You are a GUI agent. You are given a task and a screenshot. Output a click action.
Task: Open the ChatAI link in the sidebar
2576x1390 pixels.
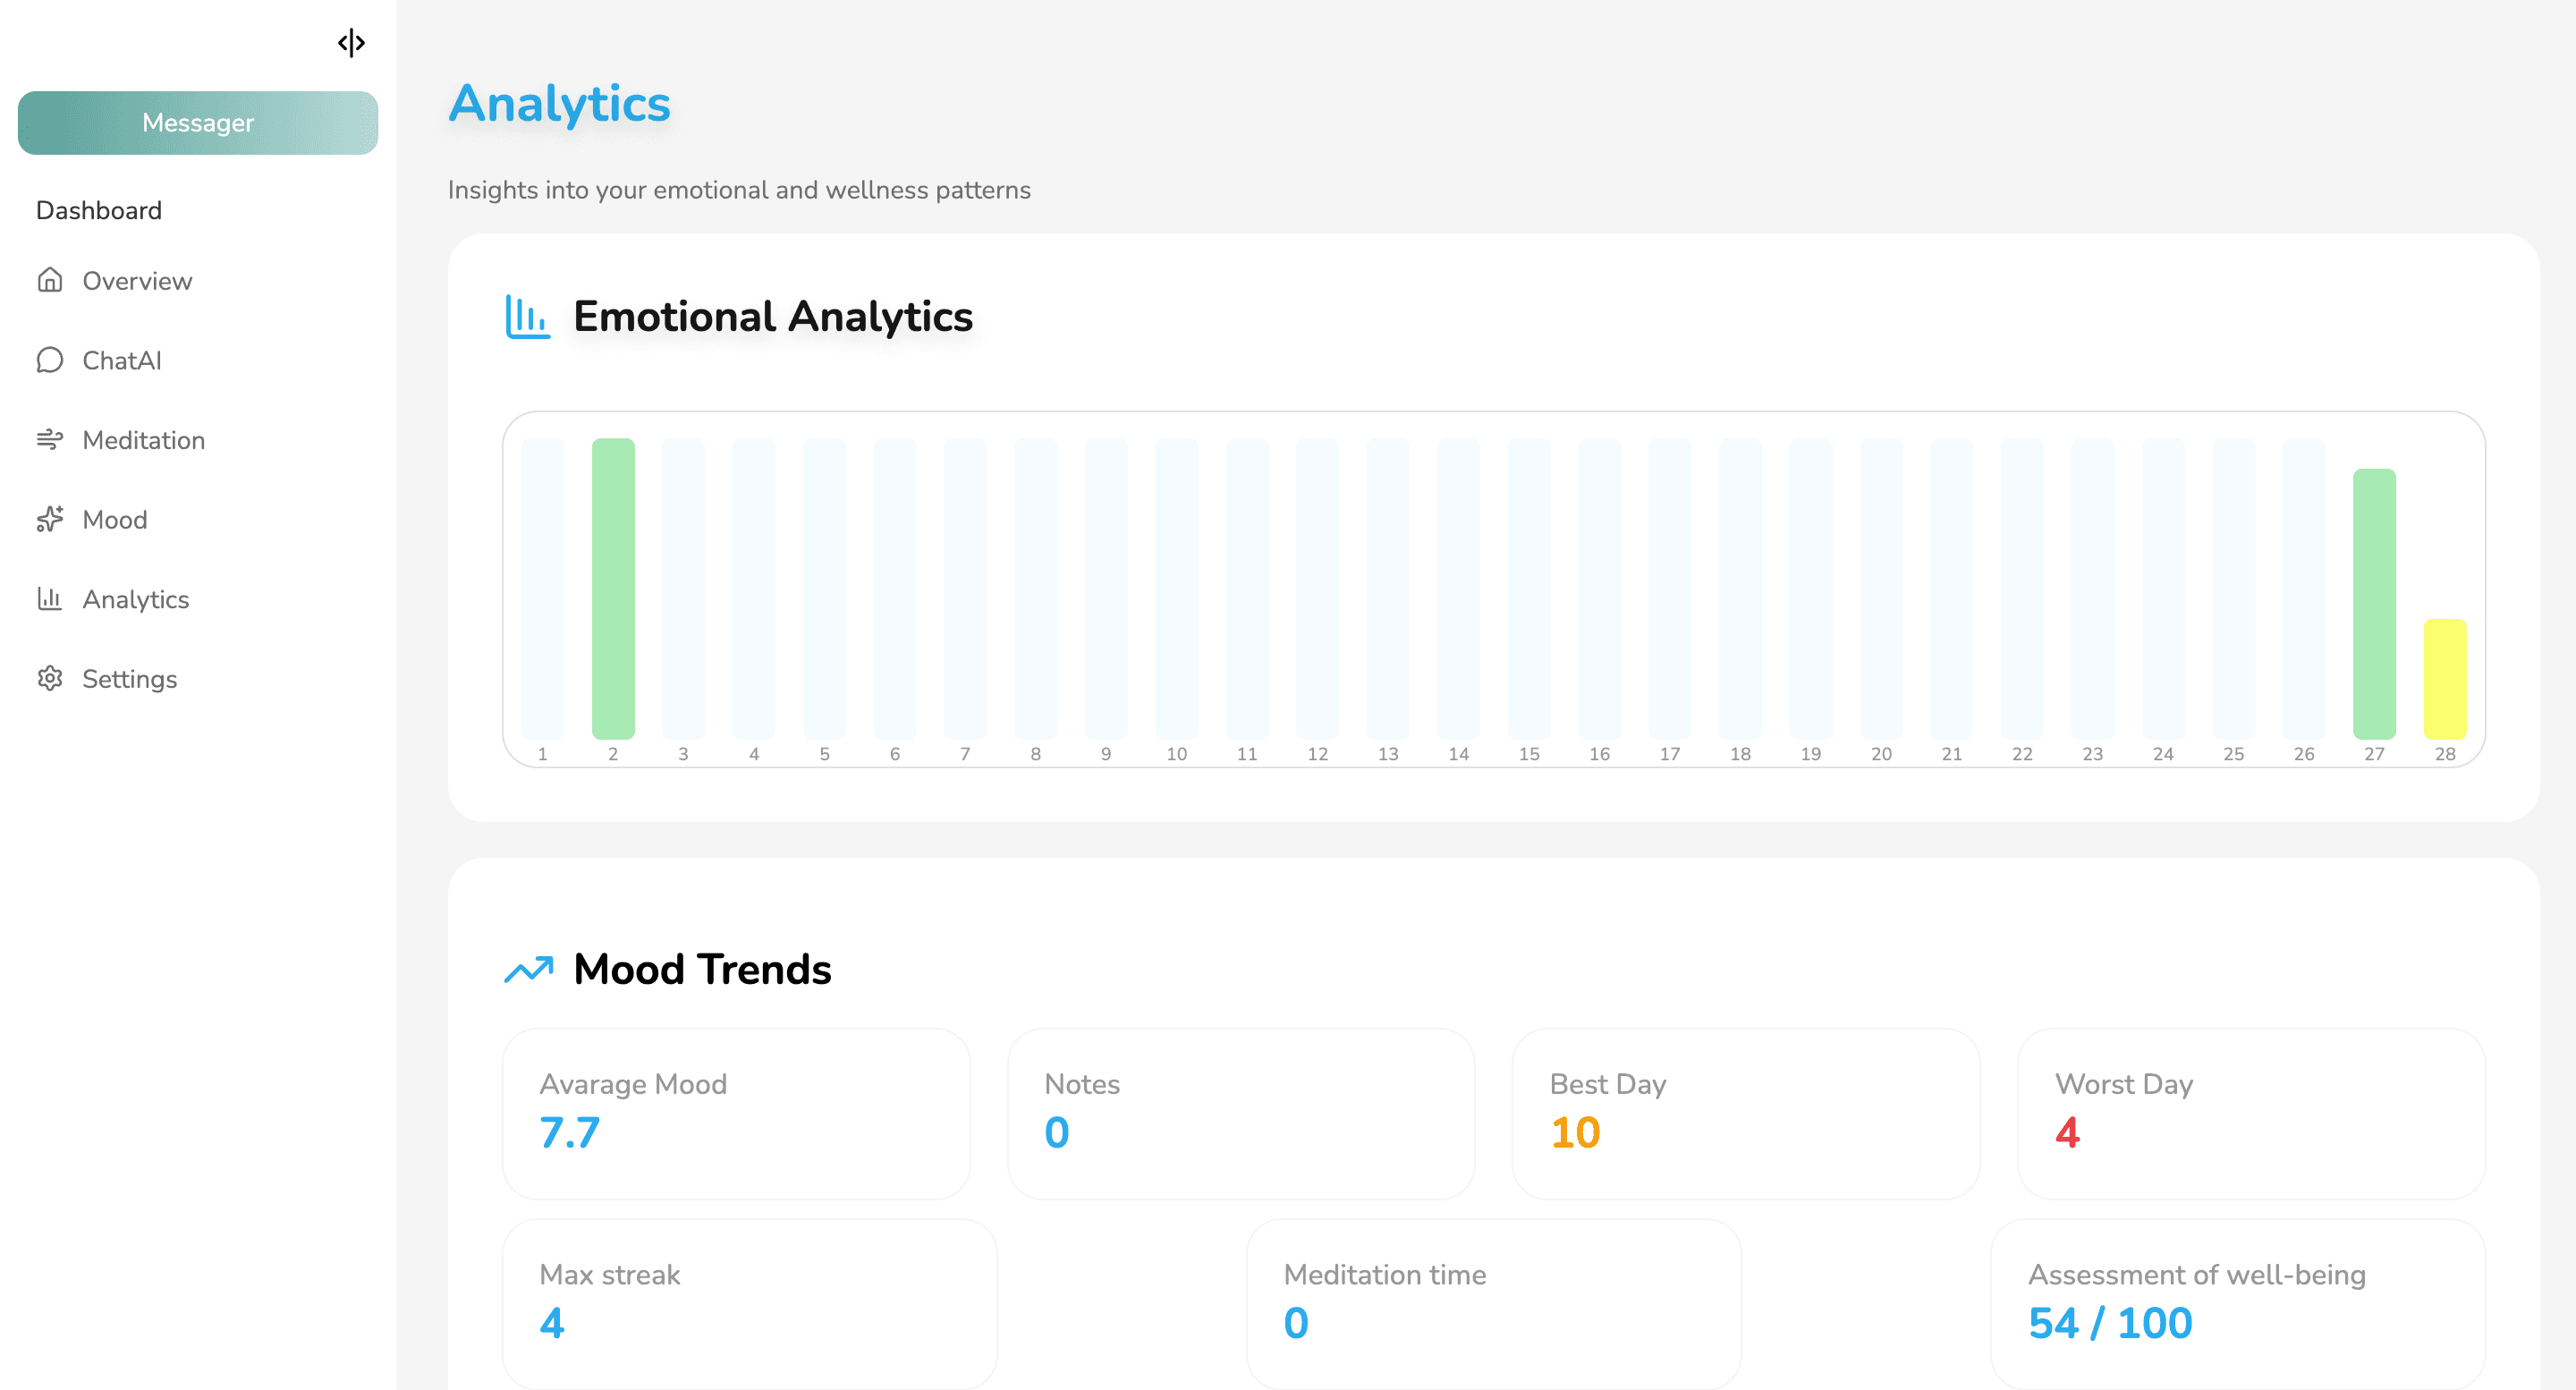click(x=121, y=360)
